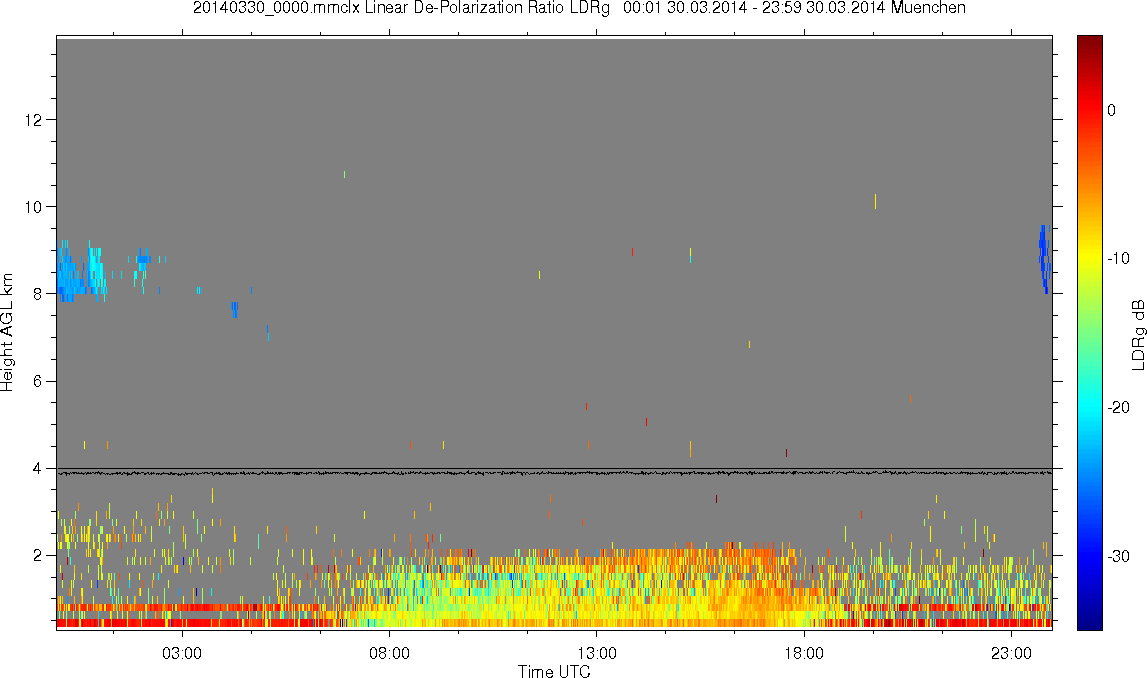Viewport: 1147px width, 678px height.
Task: Click the 'Height AGL km' axis title
Action: point(7,333)
